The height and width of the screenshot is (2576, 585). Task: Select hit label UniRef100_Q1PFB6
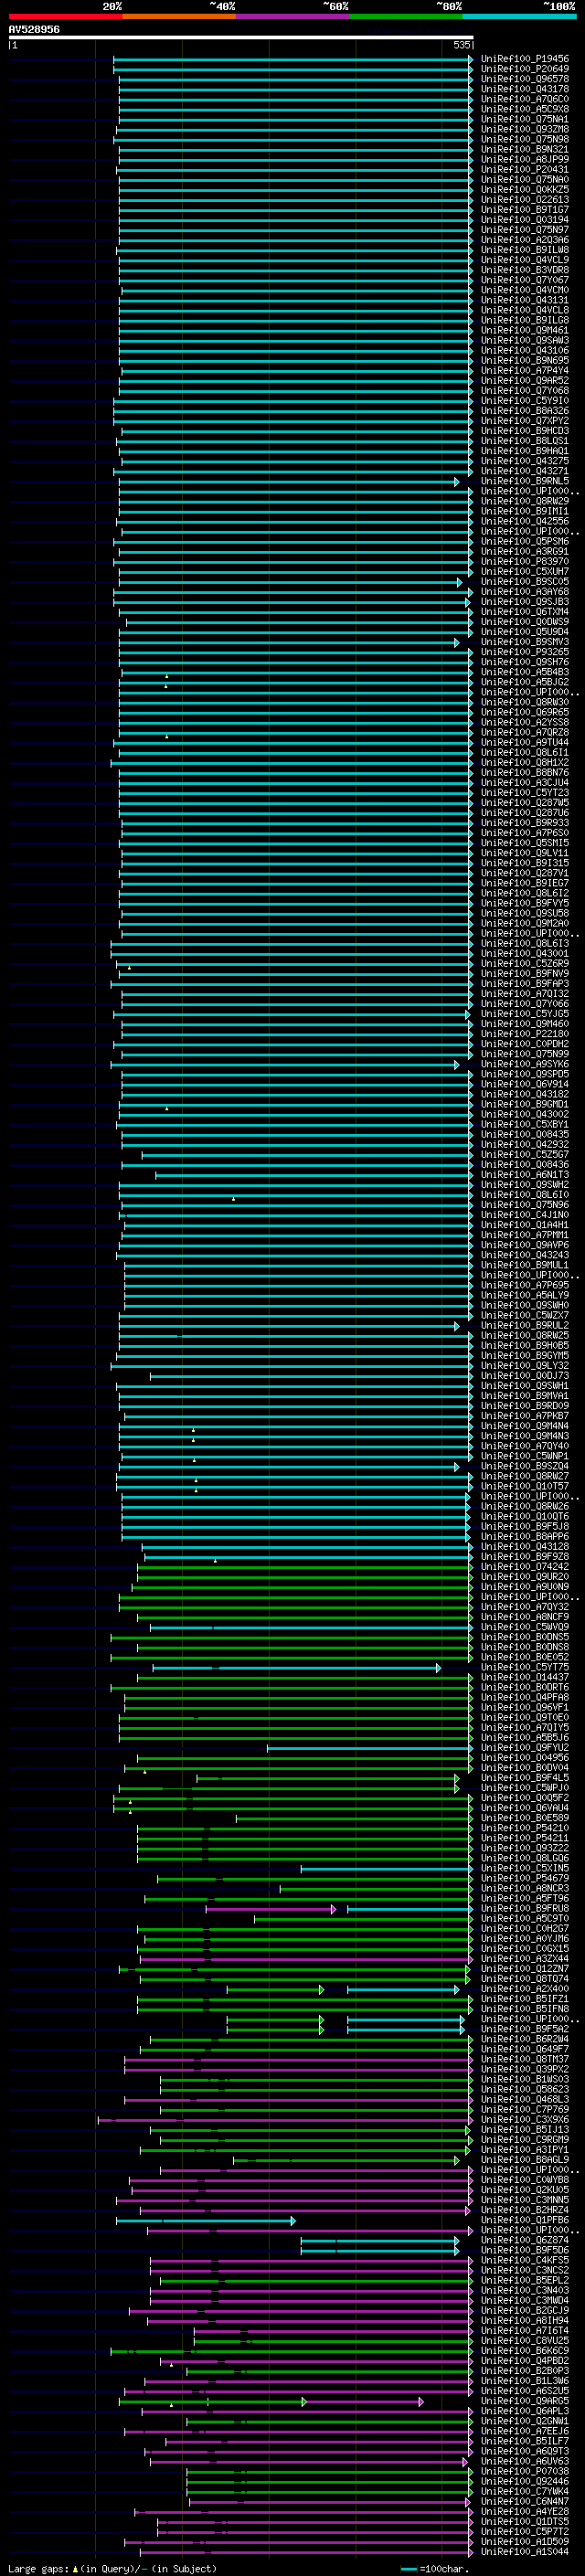click(525, 2221)
